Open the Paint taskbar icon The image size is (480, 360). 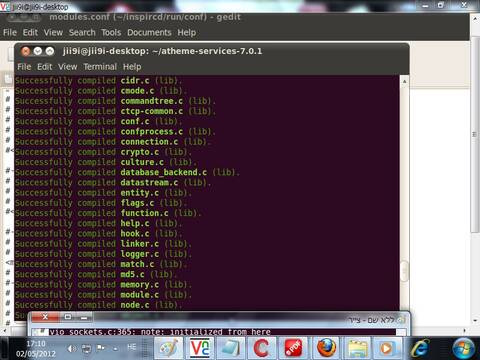(168, 348)
